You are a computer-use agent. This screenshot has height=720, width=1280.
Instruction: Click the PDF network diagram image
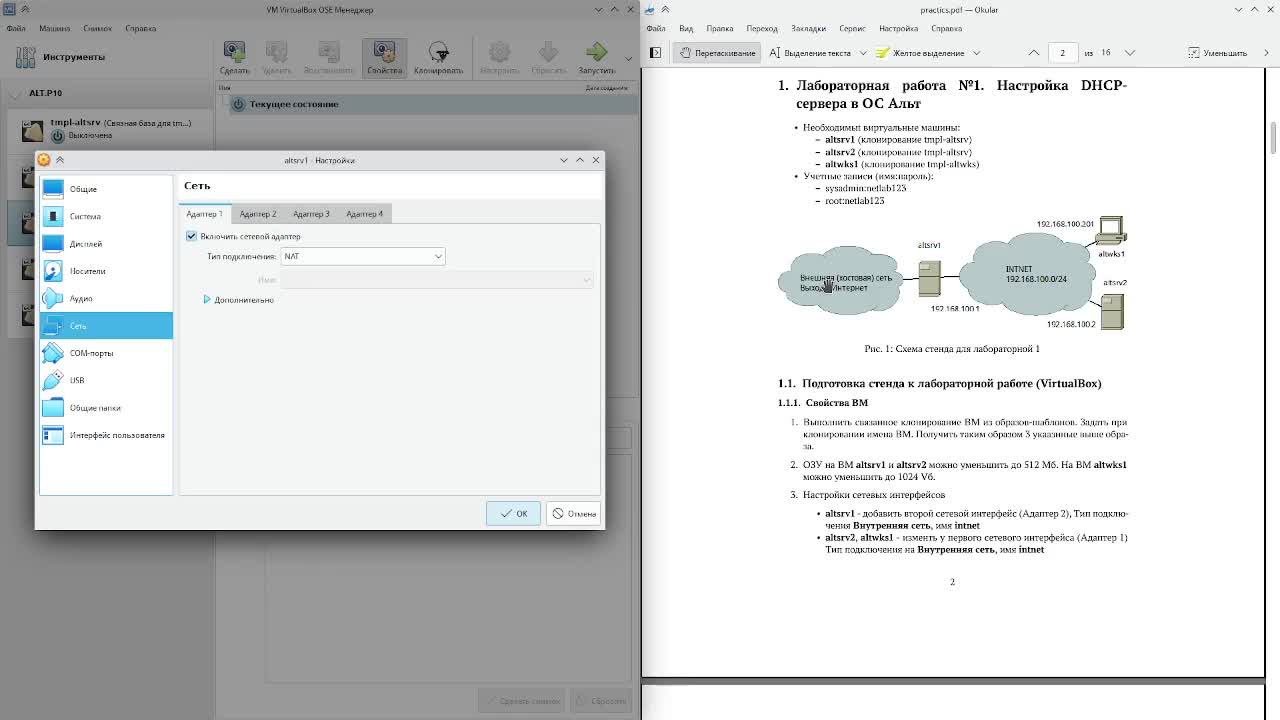tap(952, 273)
